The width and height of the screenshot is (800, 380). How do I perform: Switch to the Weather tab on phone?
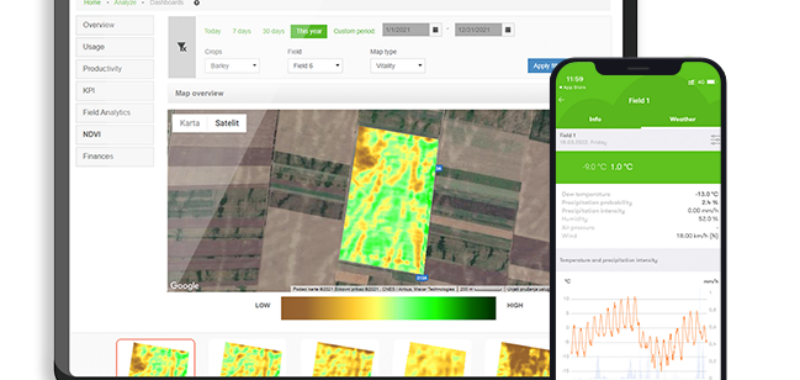pyautogui.click(x=682, y=119)
